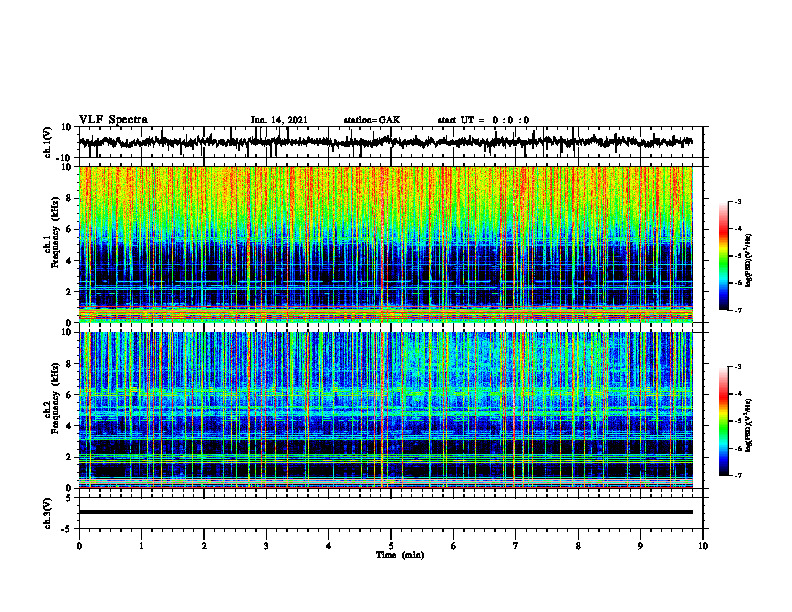Image resolution: width=792 pixels, height=612 pixels.
Task: Click the ch.1 spectrogram "6" kHz tick label
Action: (x=70, y=229)
